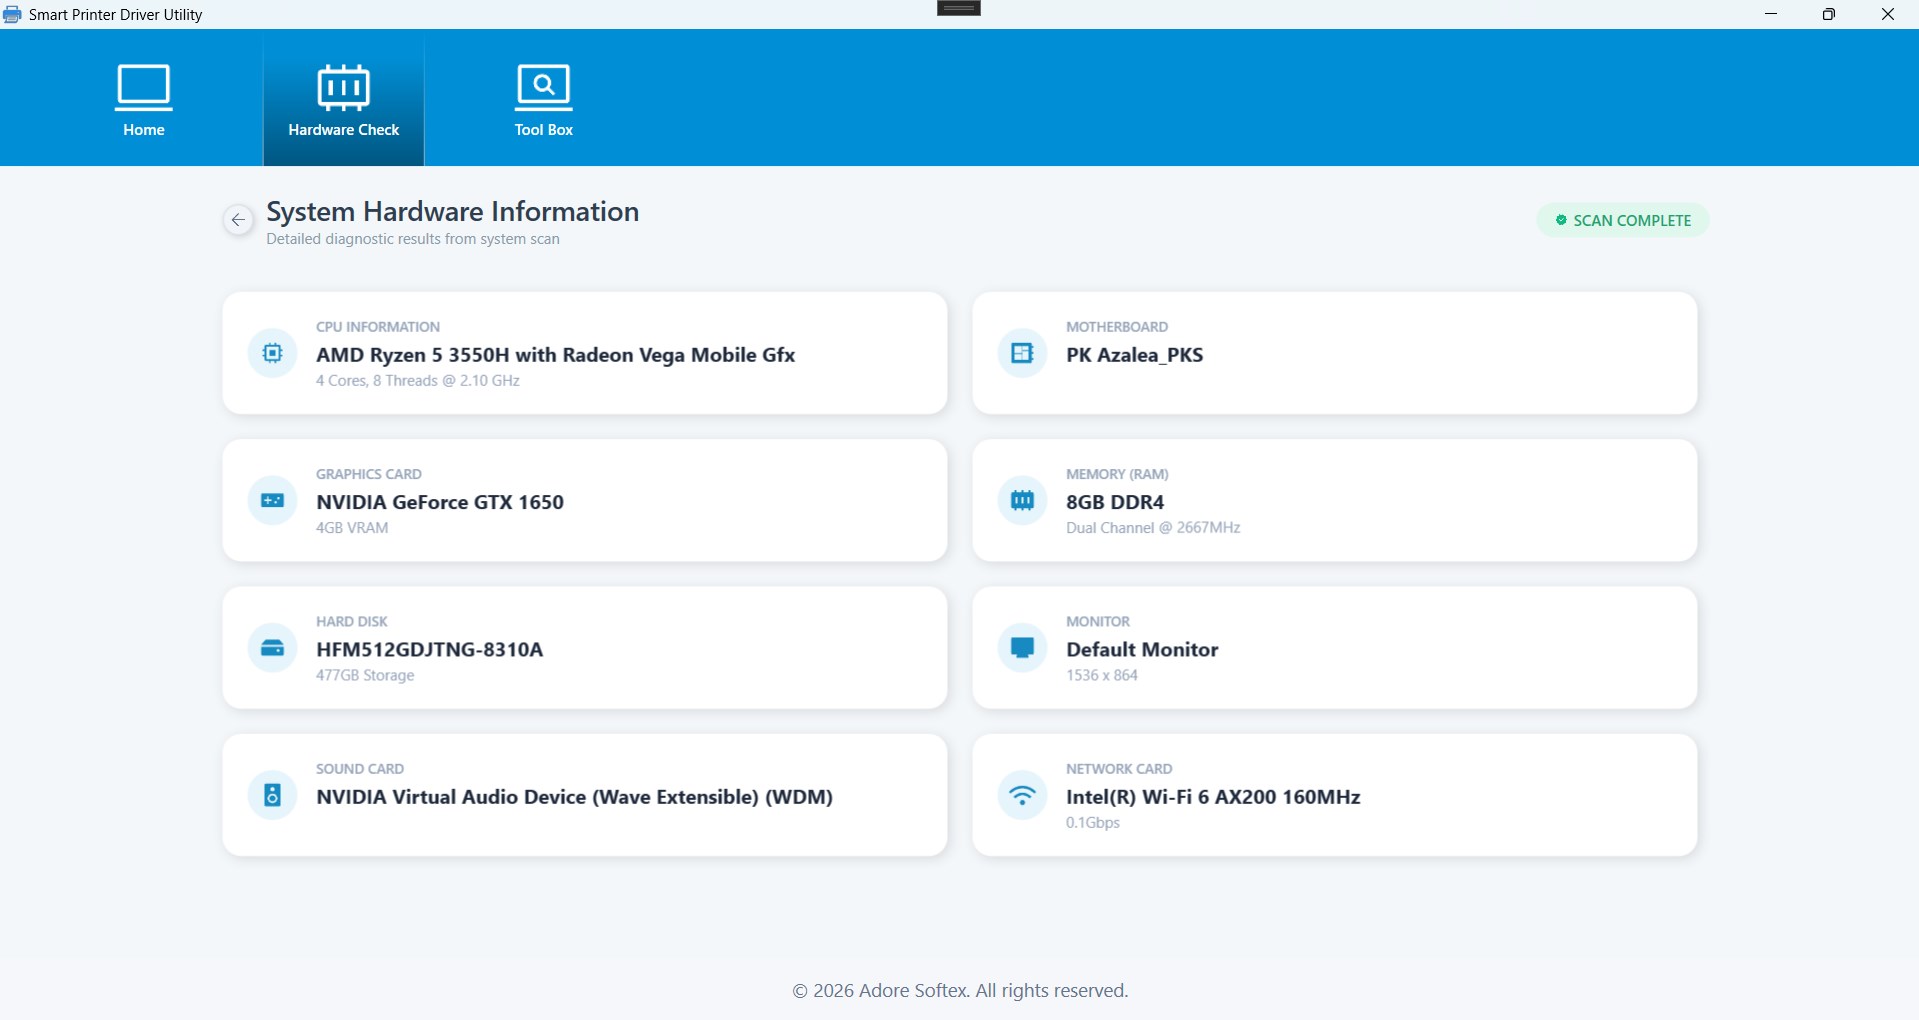Click the CPU INFORMATION label

tap(378, 327)
